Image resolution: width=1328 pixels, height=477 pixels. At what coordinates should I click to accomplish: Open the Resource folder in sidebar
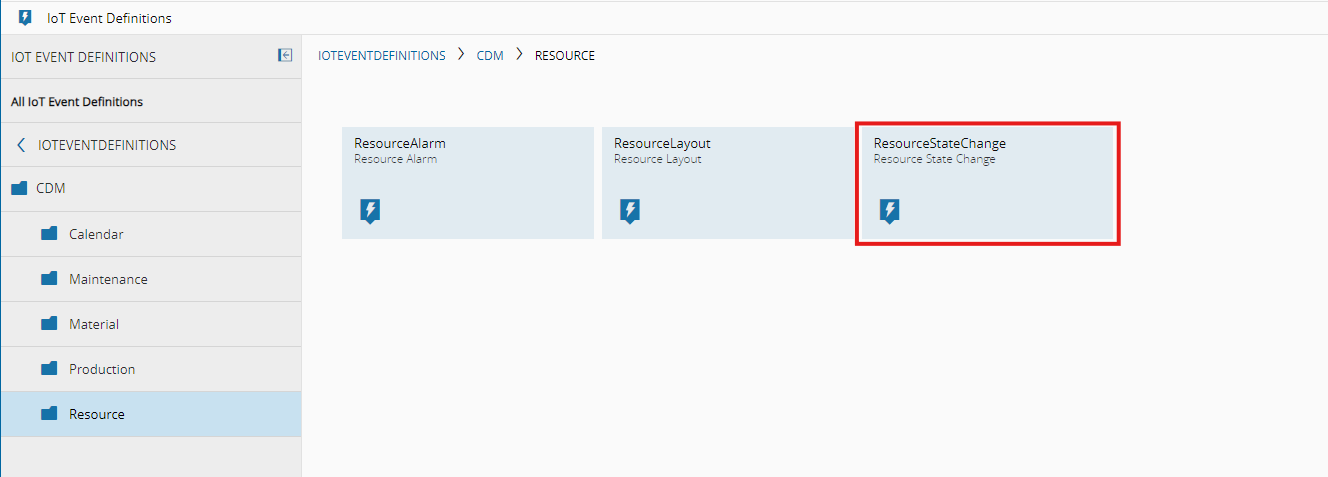tap(97, 414)
